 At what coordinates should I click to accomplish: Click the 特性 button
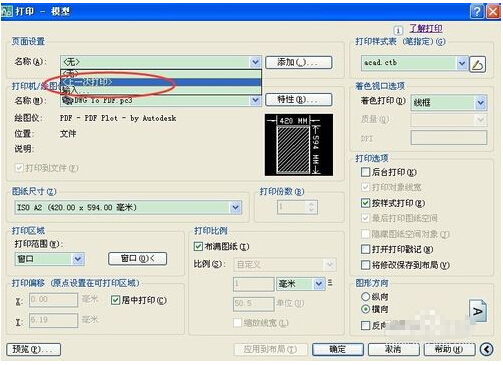coord(299,99)
